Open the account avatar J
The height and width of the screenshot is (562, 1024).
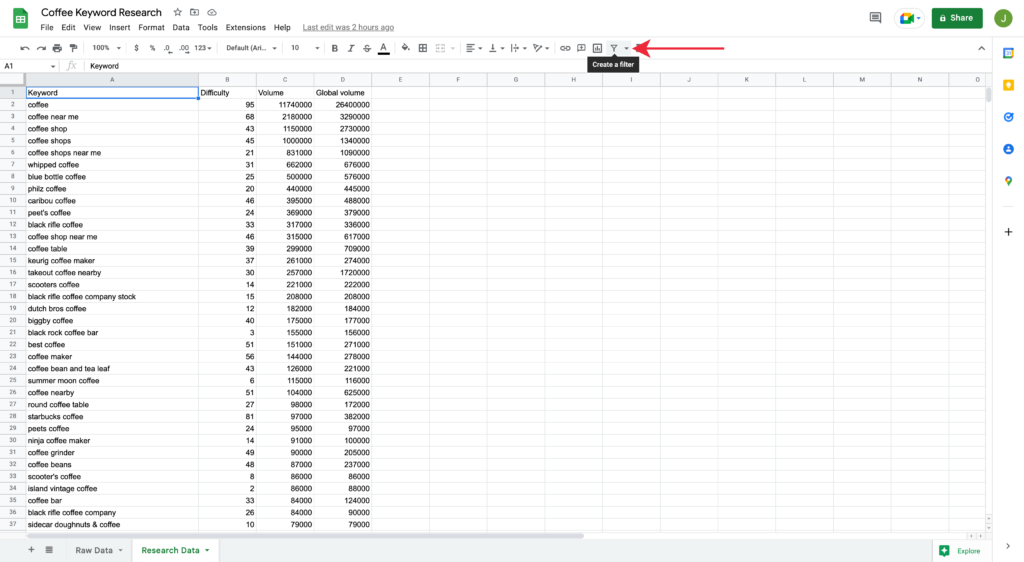[x=1003, y=18]
